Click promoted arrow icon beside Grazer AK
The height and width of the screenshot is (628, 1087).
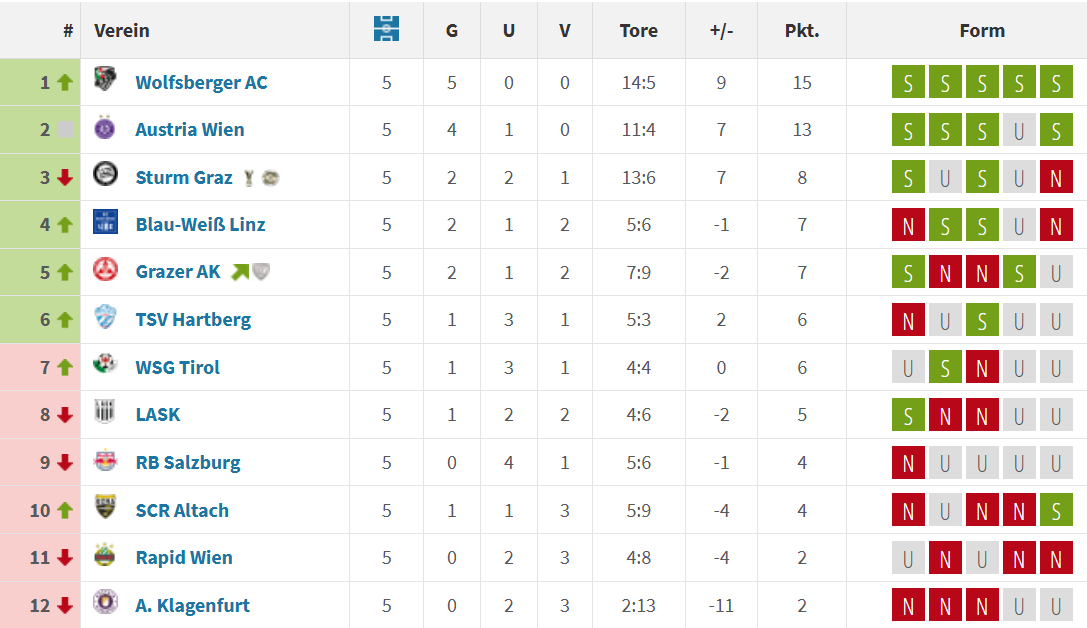point(240,272)
